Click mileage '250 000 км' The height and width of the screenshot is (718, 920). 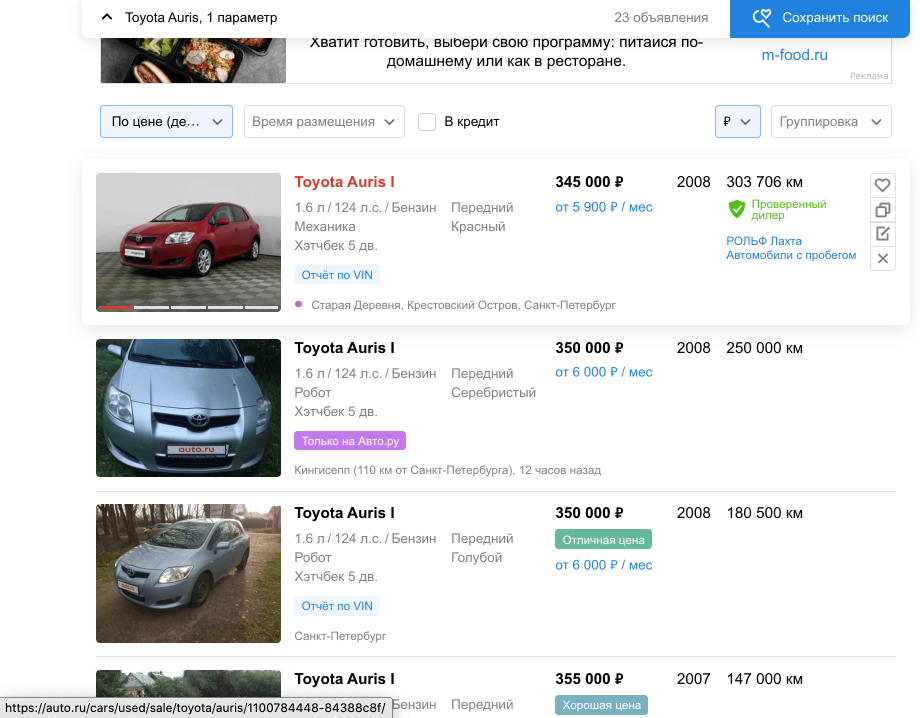click(764, 348)
